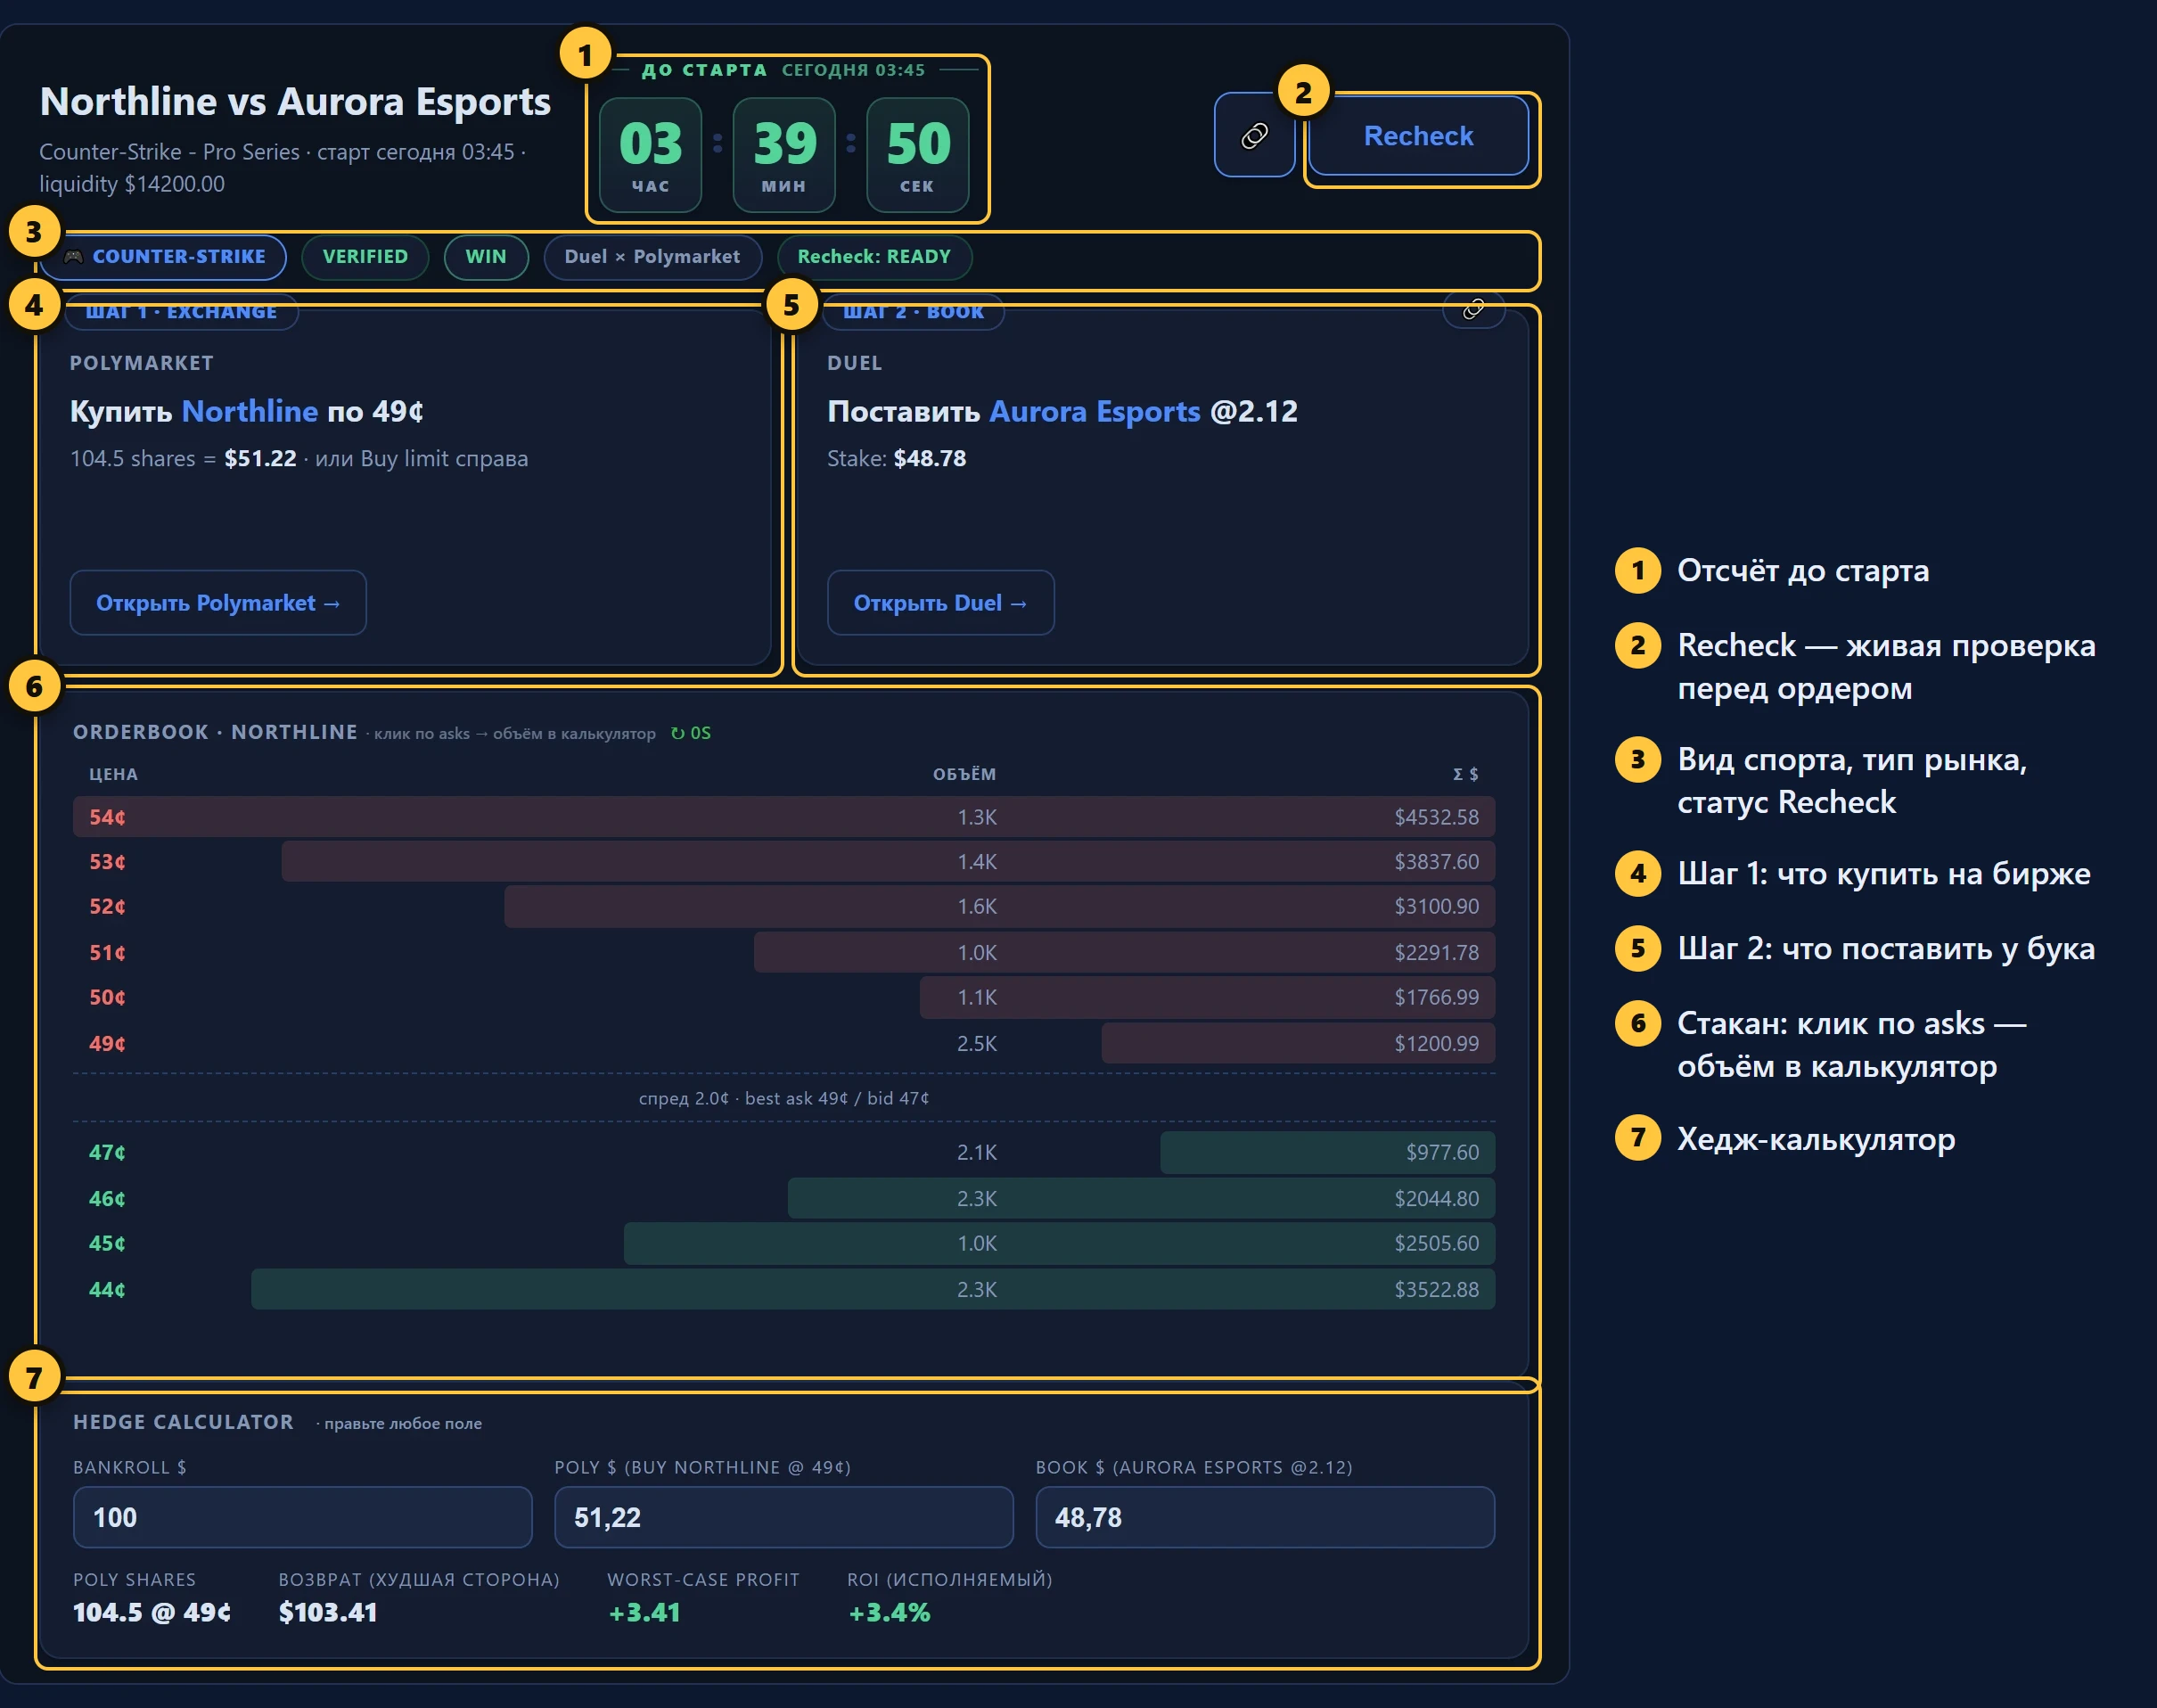Click the VERIFIED badge

tap(365, 257)
